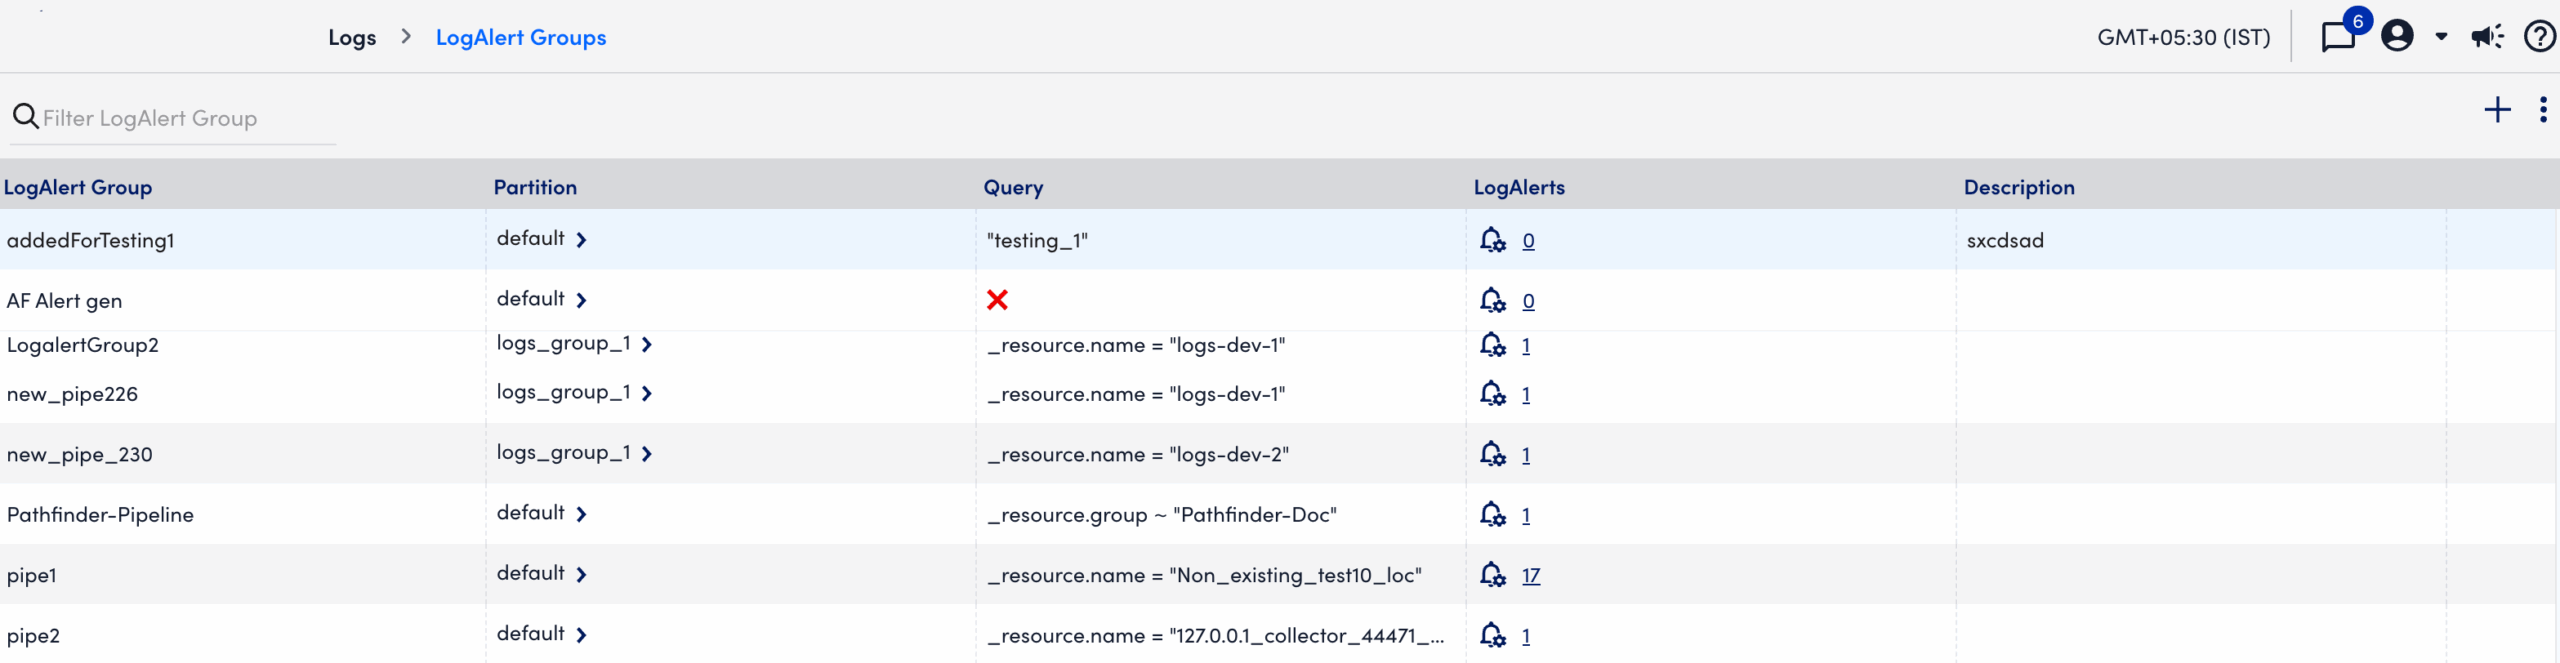The height and width of the screenshot is (663, 2560).
Task: Expand default partition chevron for addedForTesting1
Action: [581, 240]
